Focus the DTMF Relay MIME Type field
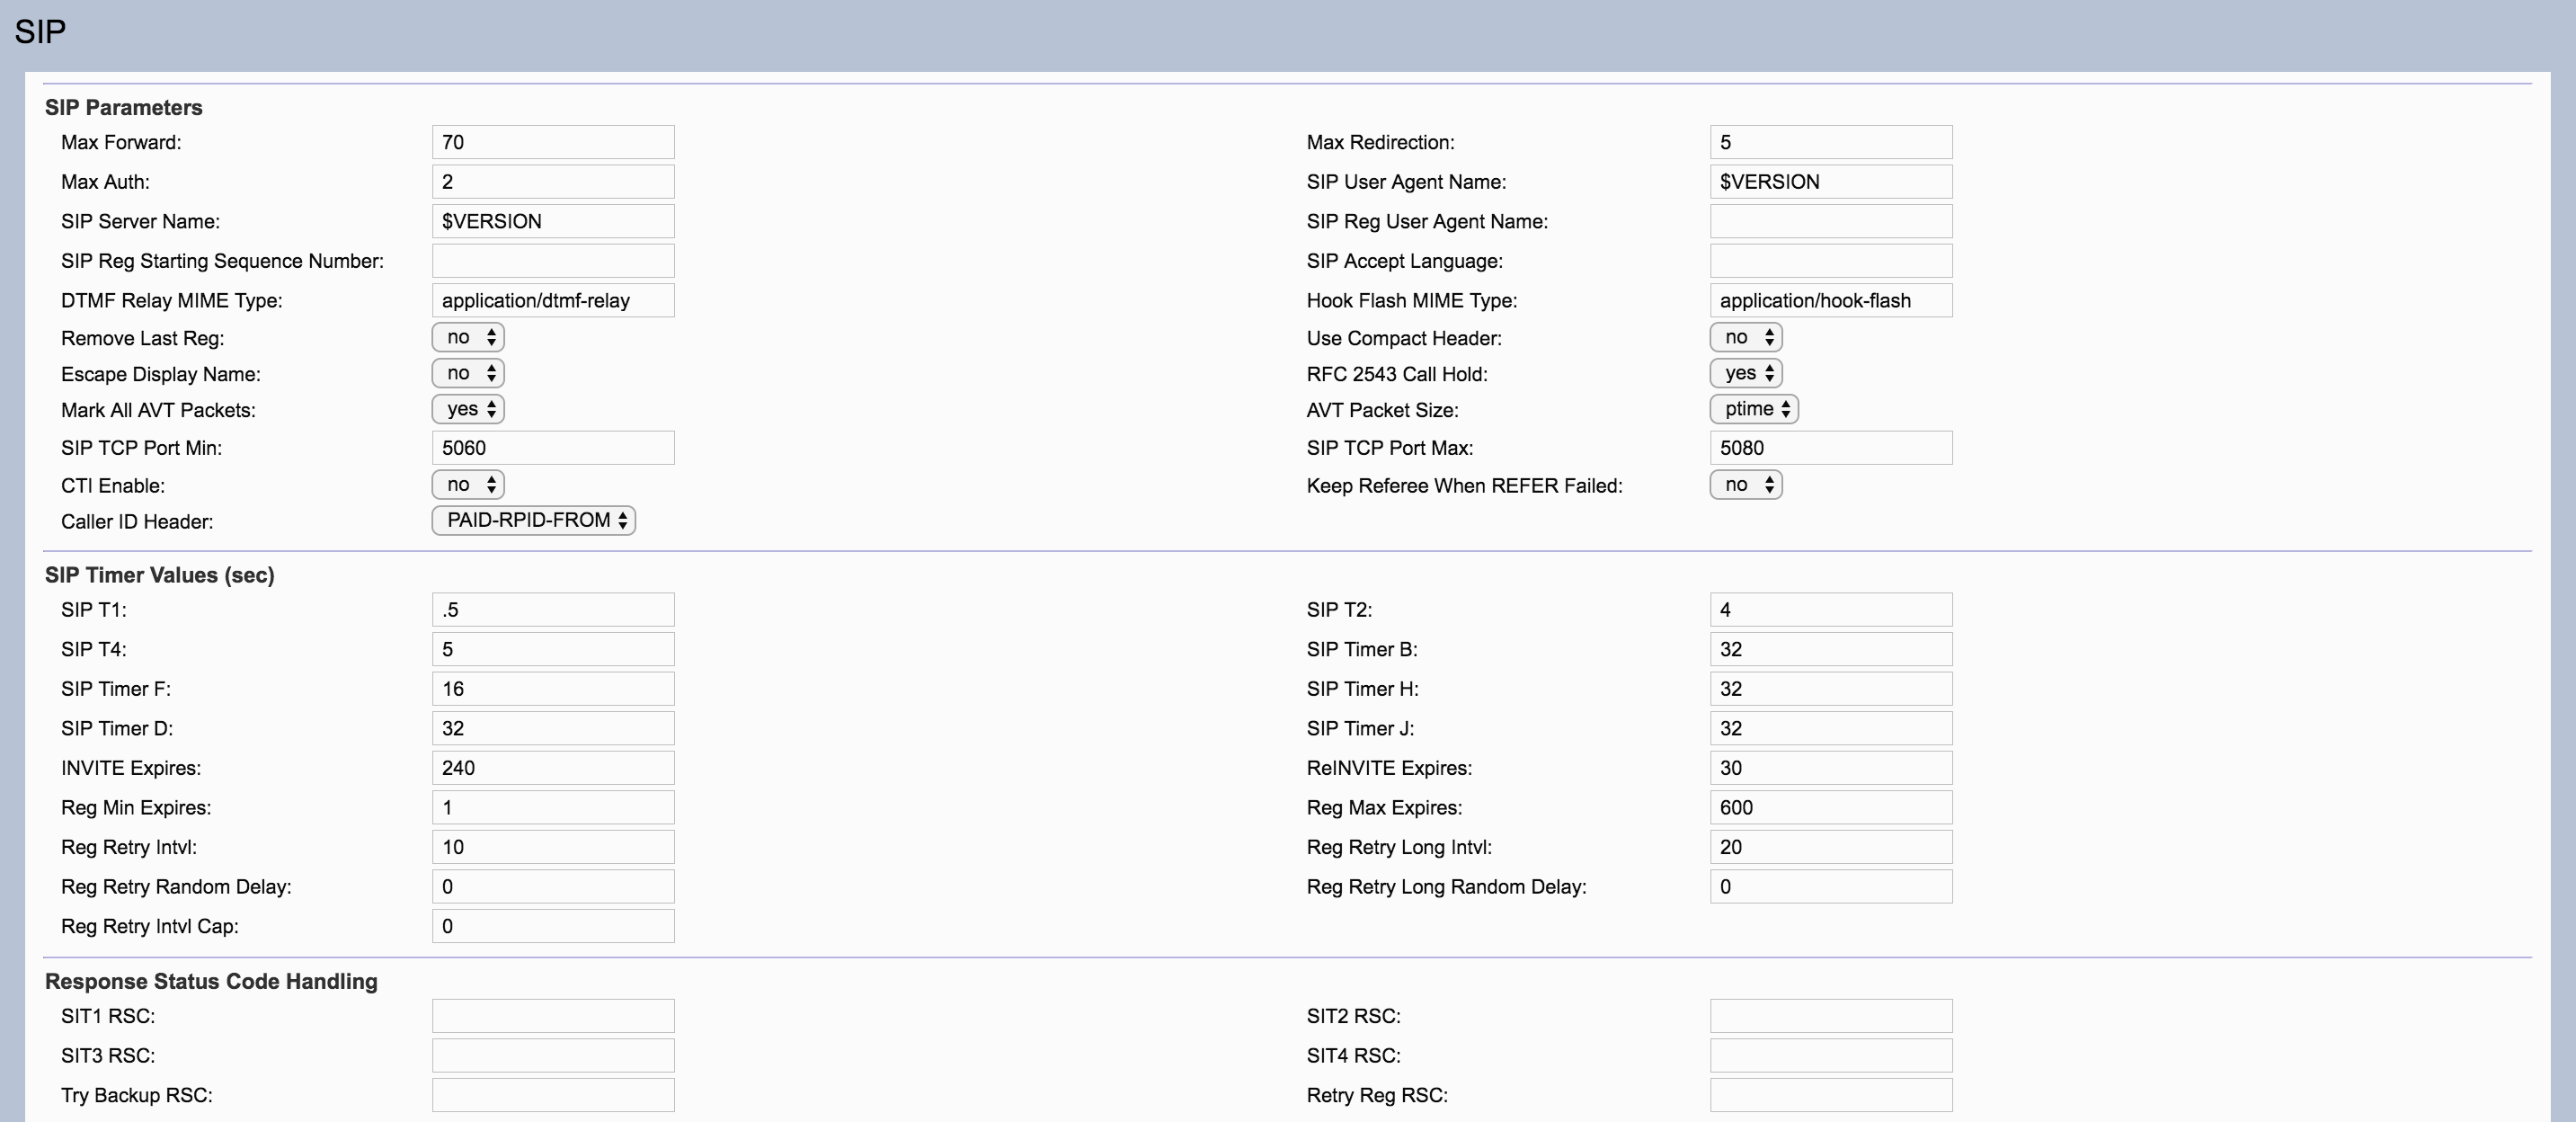 553,300
